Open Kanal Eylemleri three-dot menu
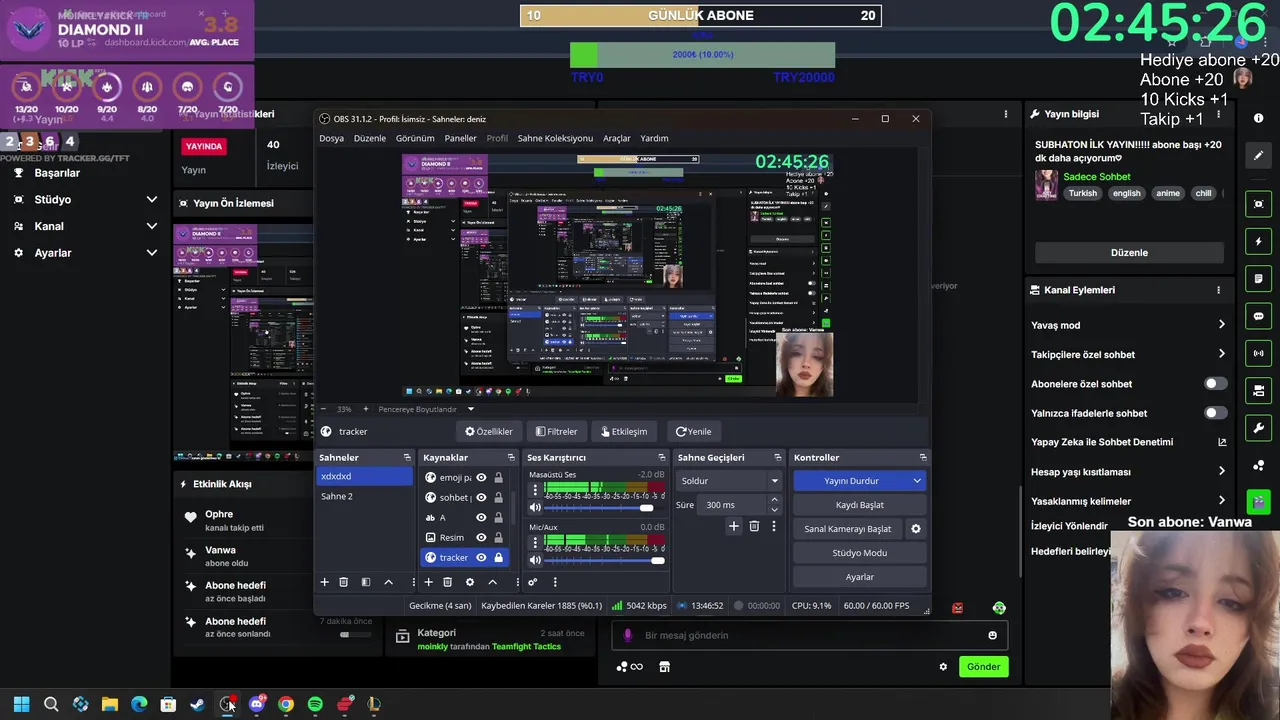 tap(1218, 290)
